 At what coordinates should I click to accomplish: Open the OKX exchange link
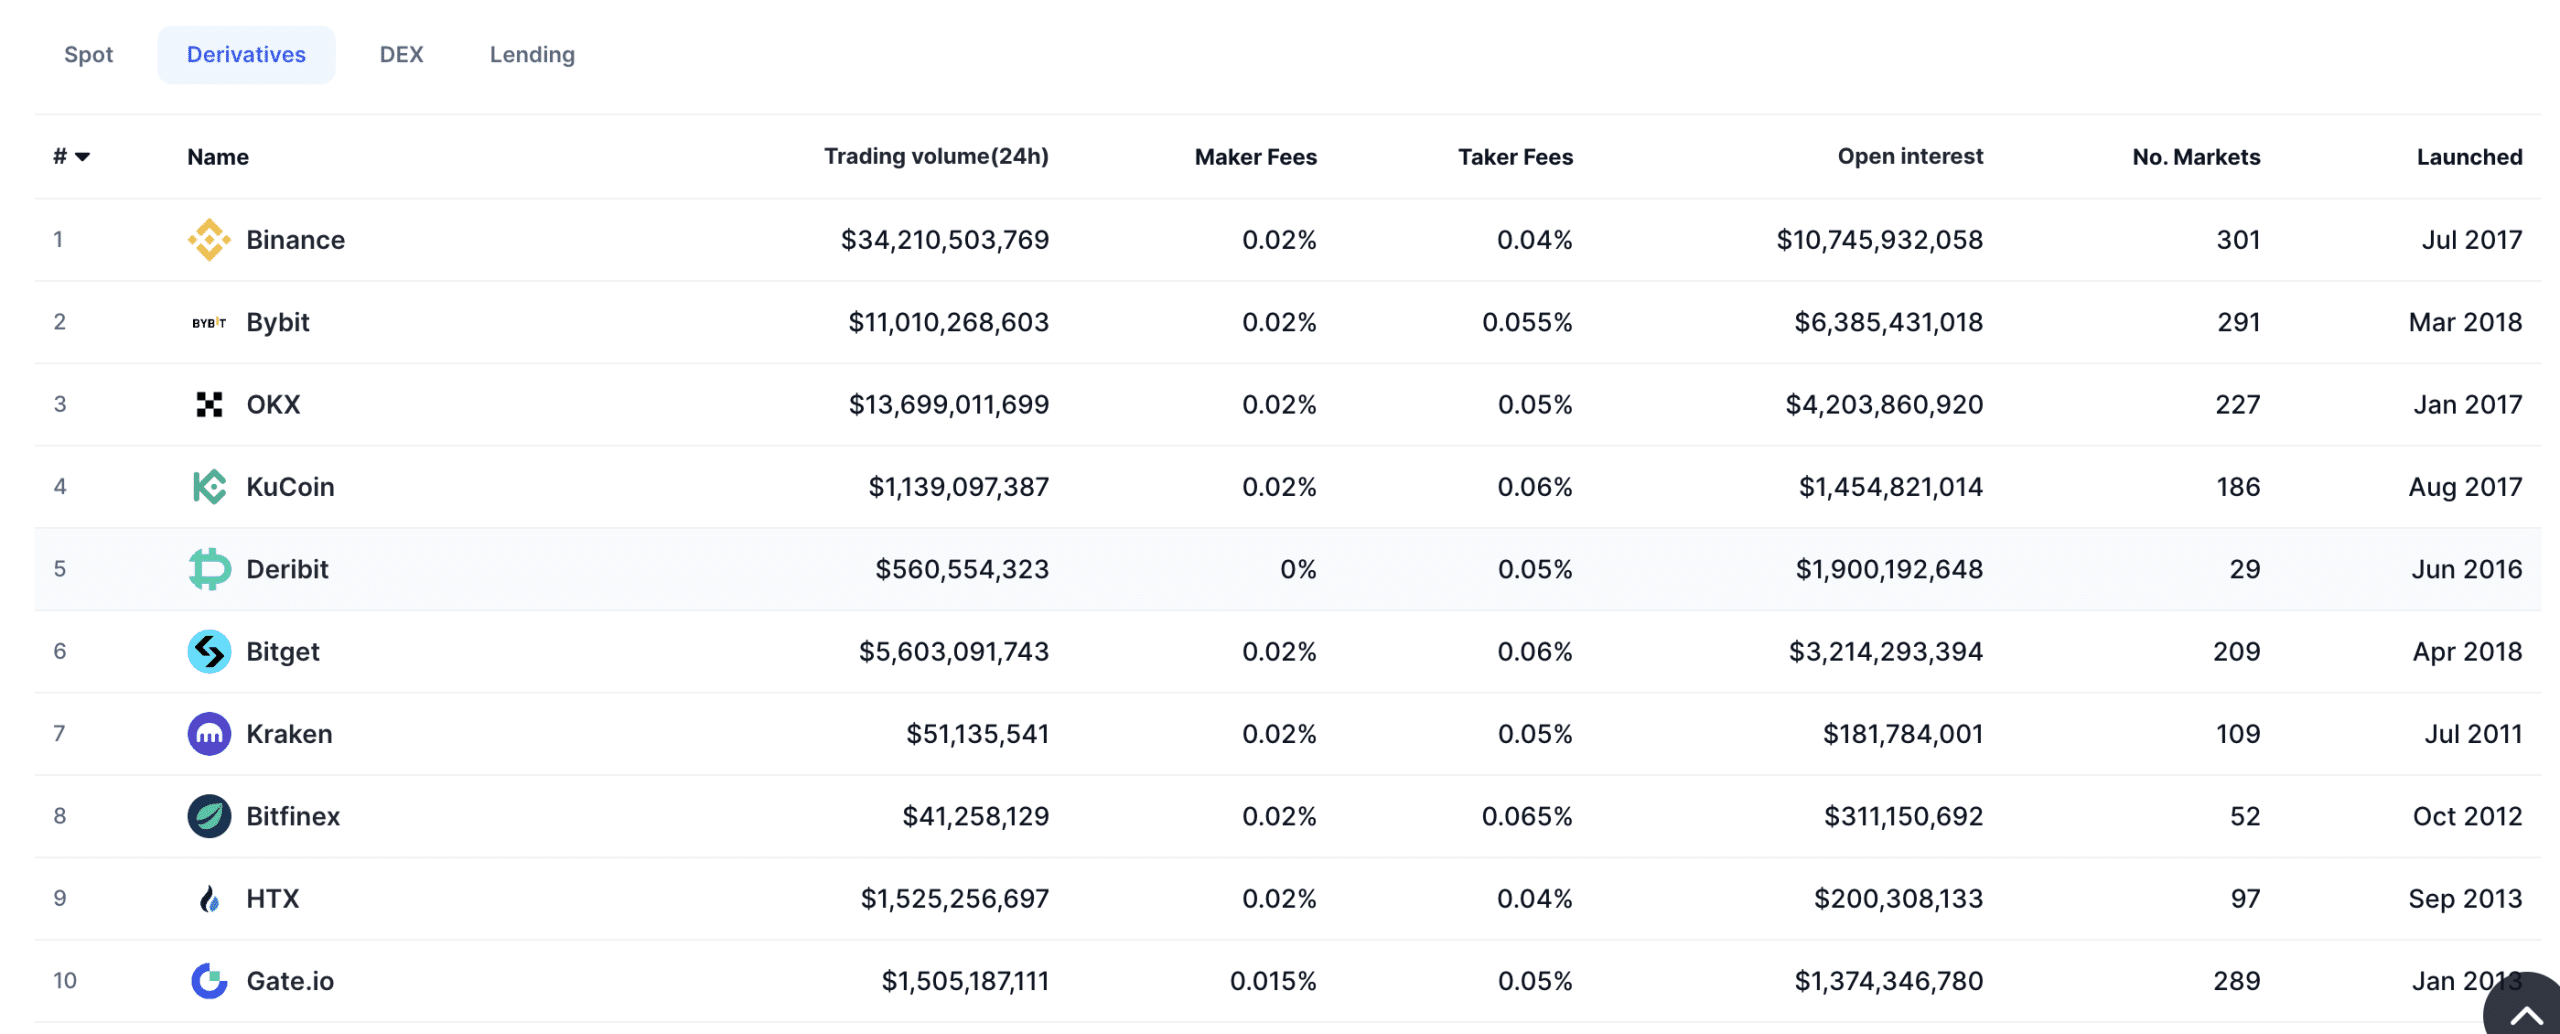[x=273, y=405]
